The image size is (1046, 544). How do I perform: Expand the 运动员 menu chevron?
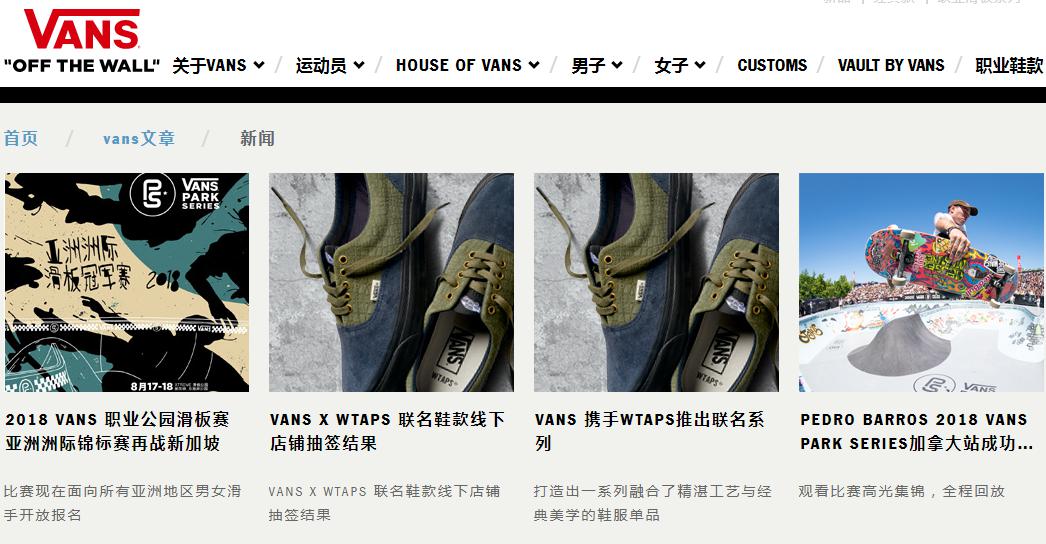(x=358, y=65)
